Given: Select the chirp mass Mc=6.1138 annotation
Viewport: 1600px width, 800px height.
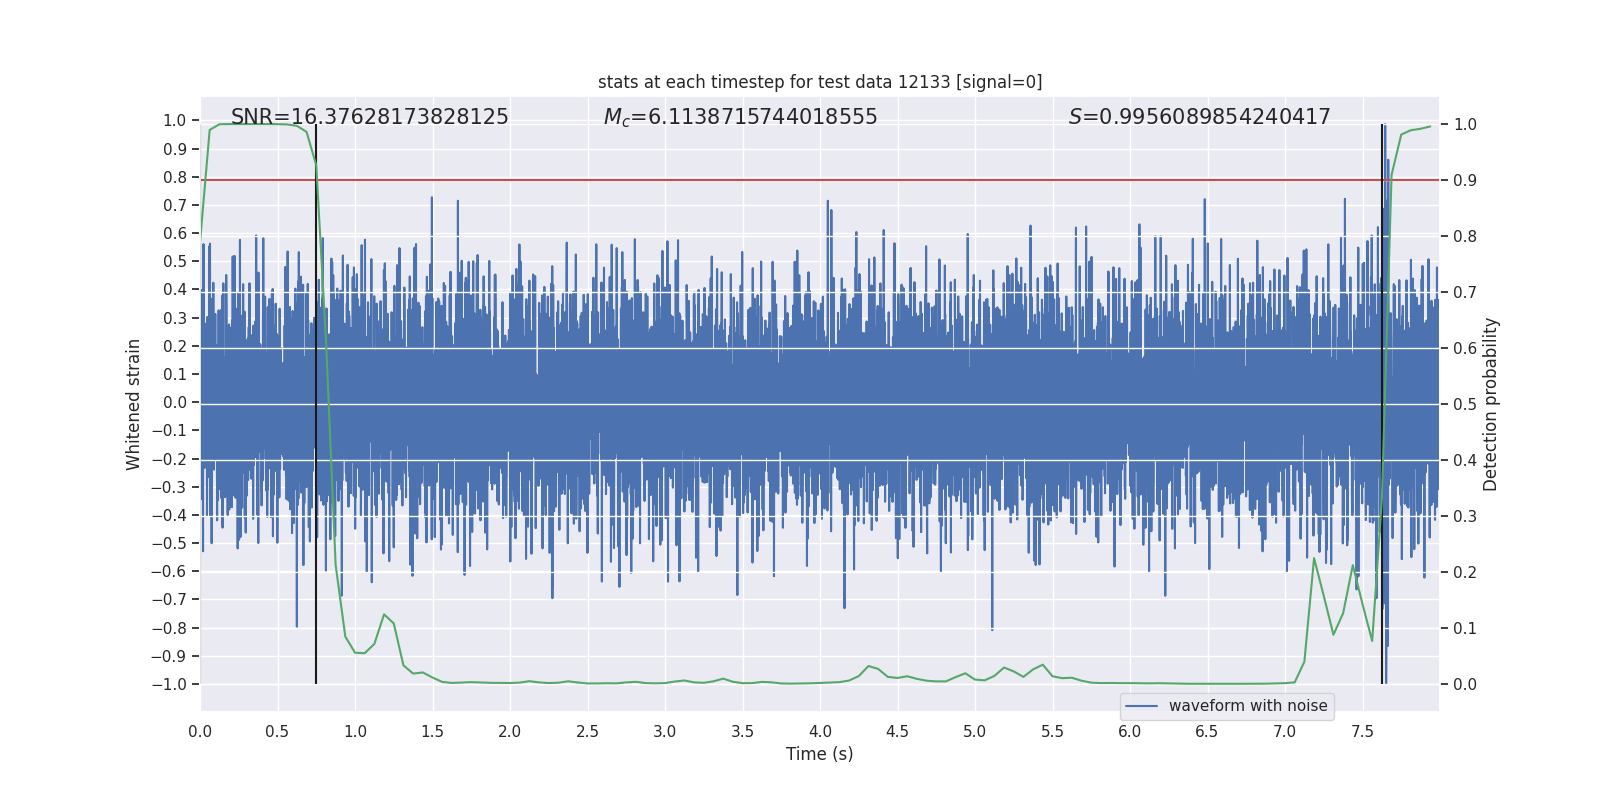Looking at the screenshot, I should point(740,117).
